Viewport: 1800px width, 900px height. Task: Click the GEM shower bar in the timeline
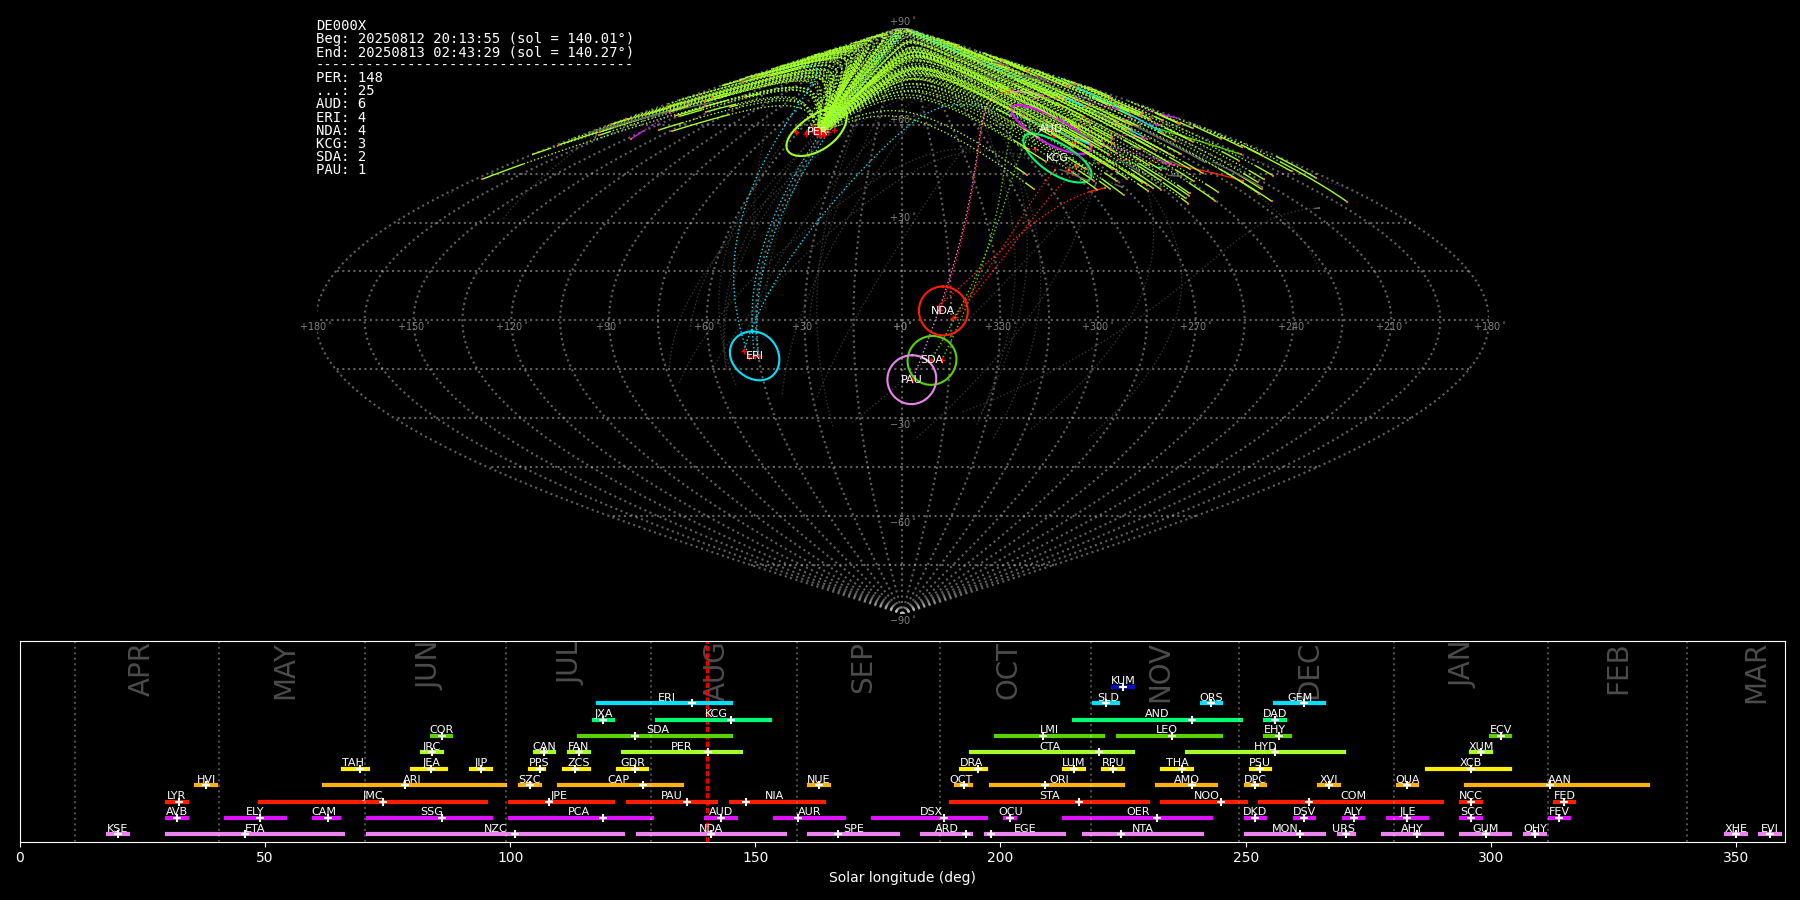click(1299, 703)
